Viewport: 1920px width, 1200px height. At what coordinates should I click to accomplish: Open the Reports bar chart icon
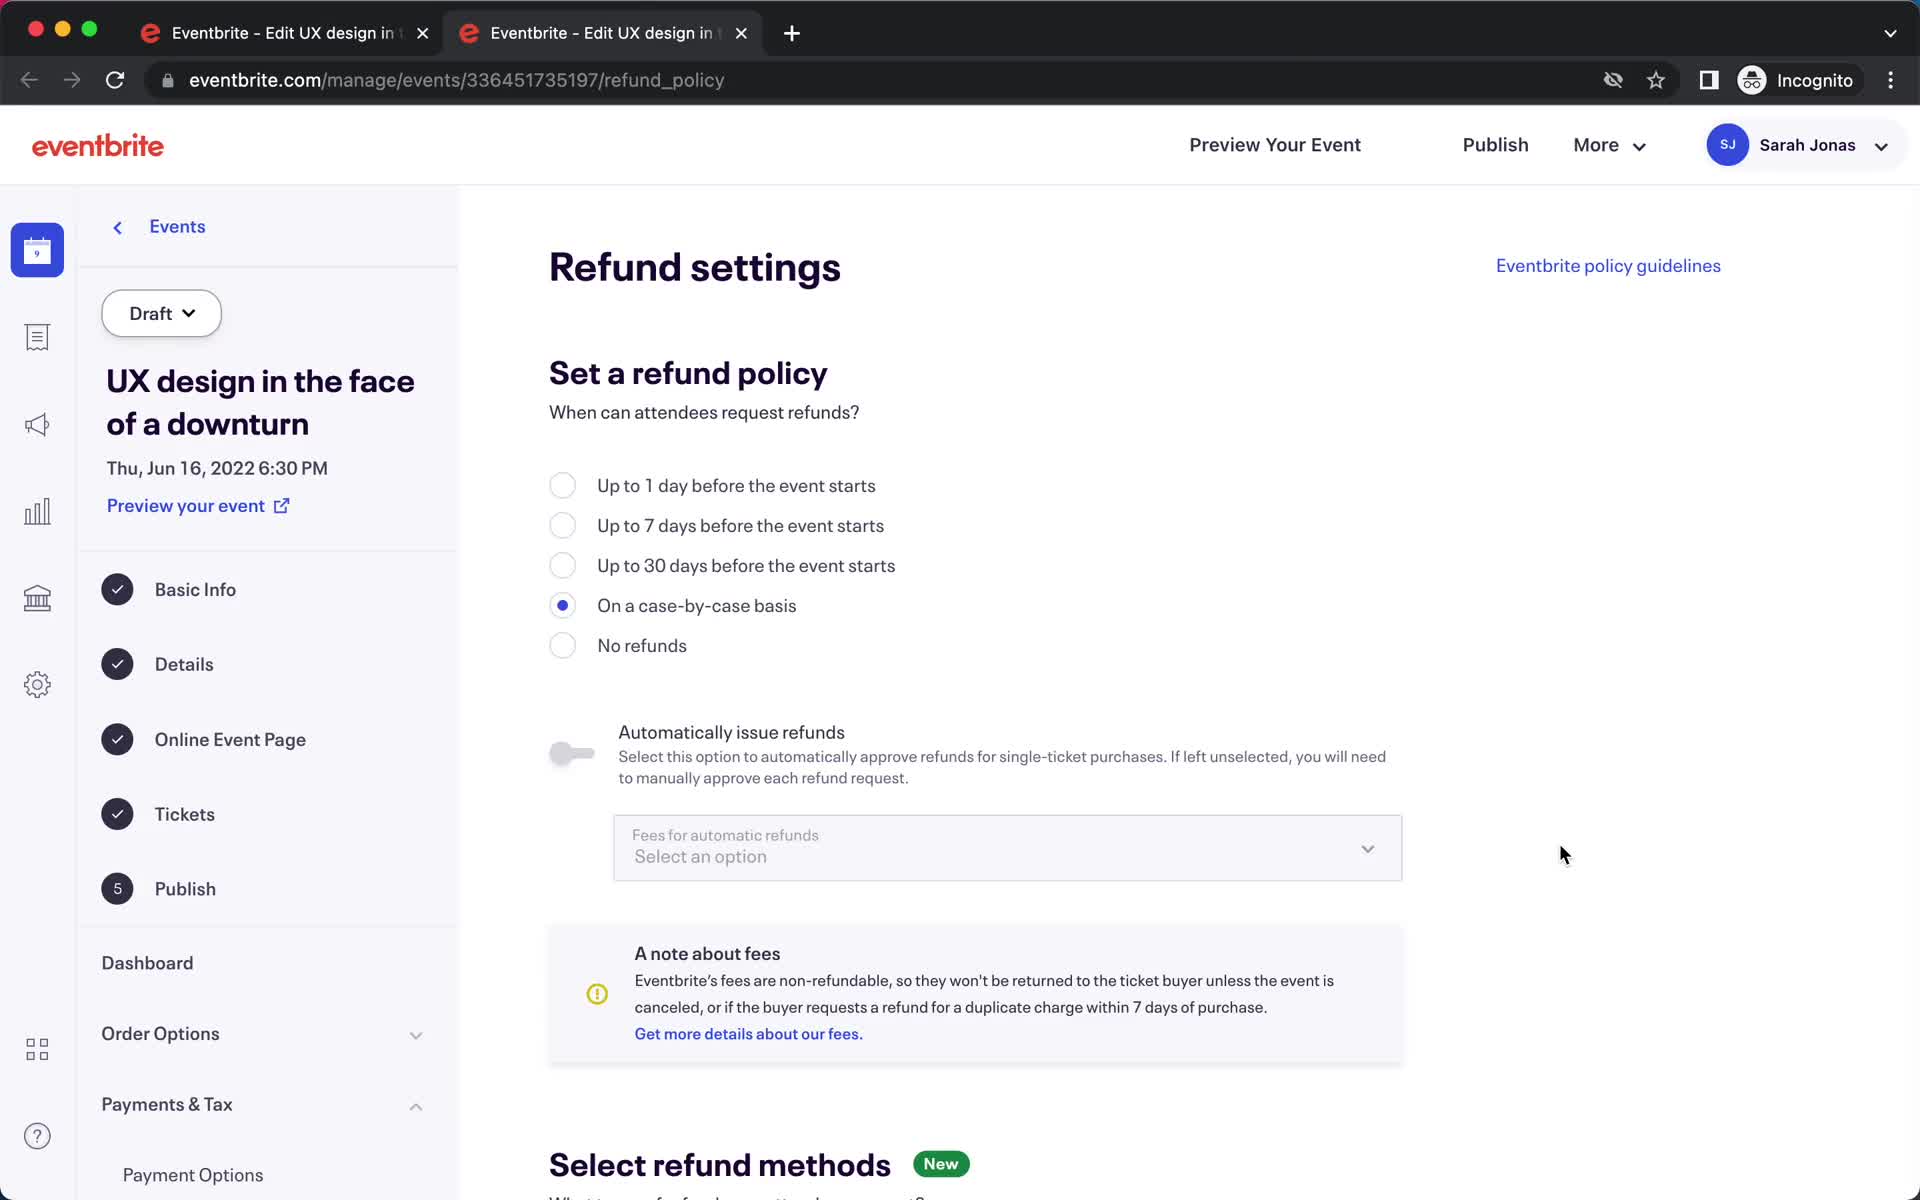click(x=37, y=512)
